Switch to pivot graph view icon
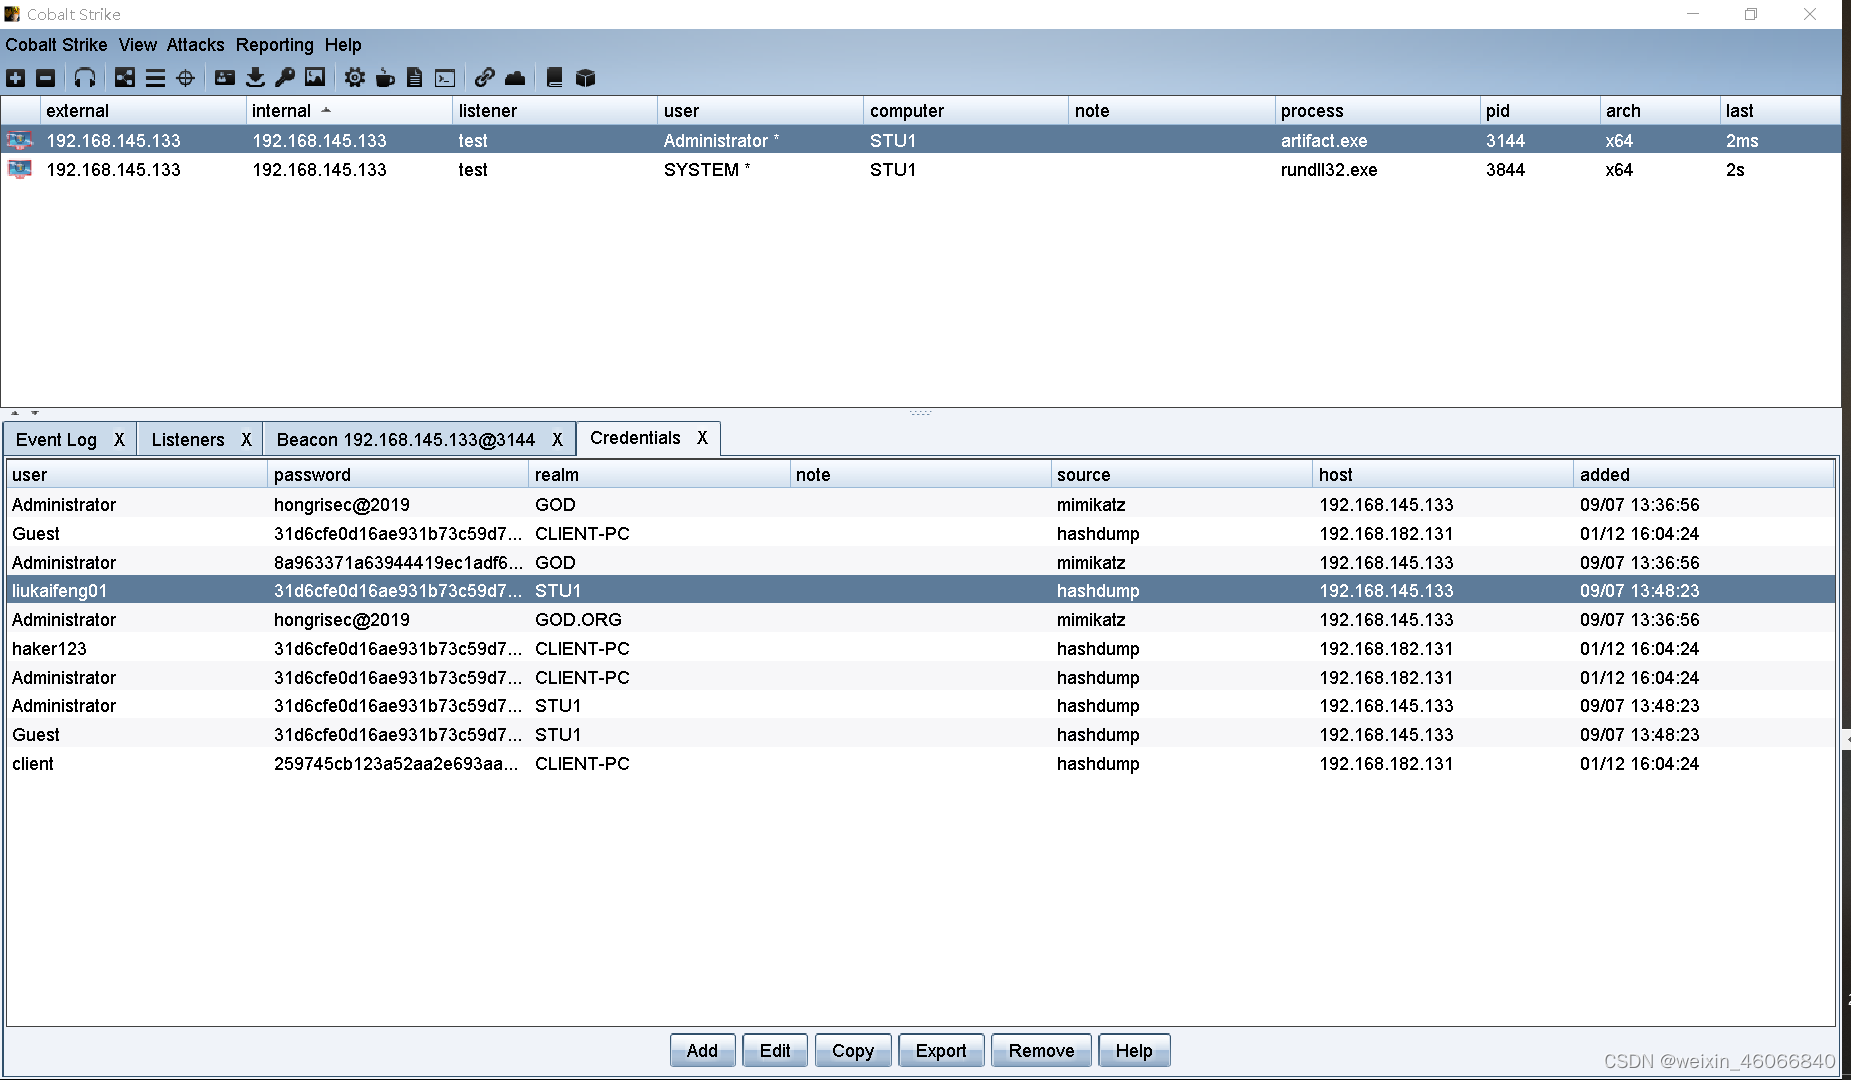Viewport: 1851px width, 1080px height. tap(125, 78)
